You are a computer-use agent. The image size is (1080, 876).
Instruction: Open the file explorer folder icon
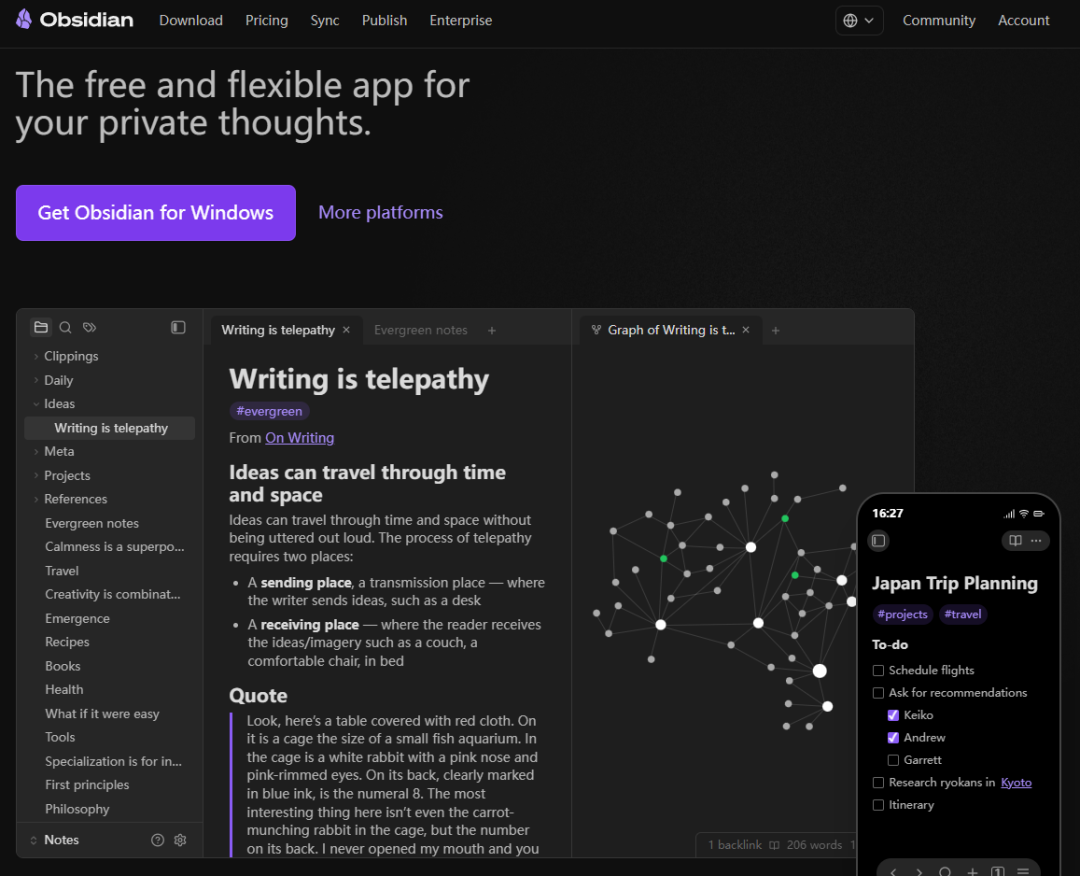(x=41, y=327)
